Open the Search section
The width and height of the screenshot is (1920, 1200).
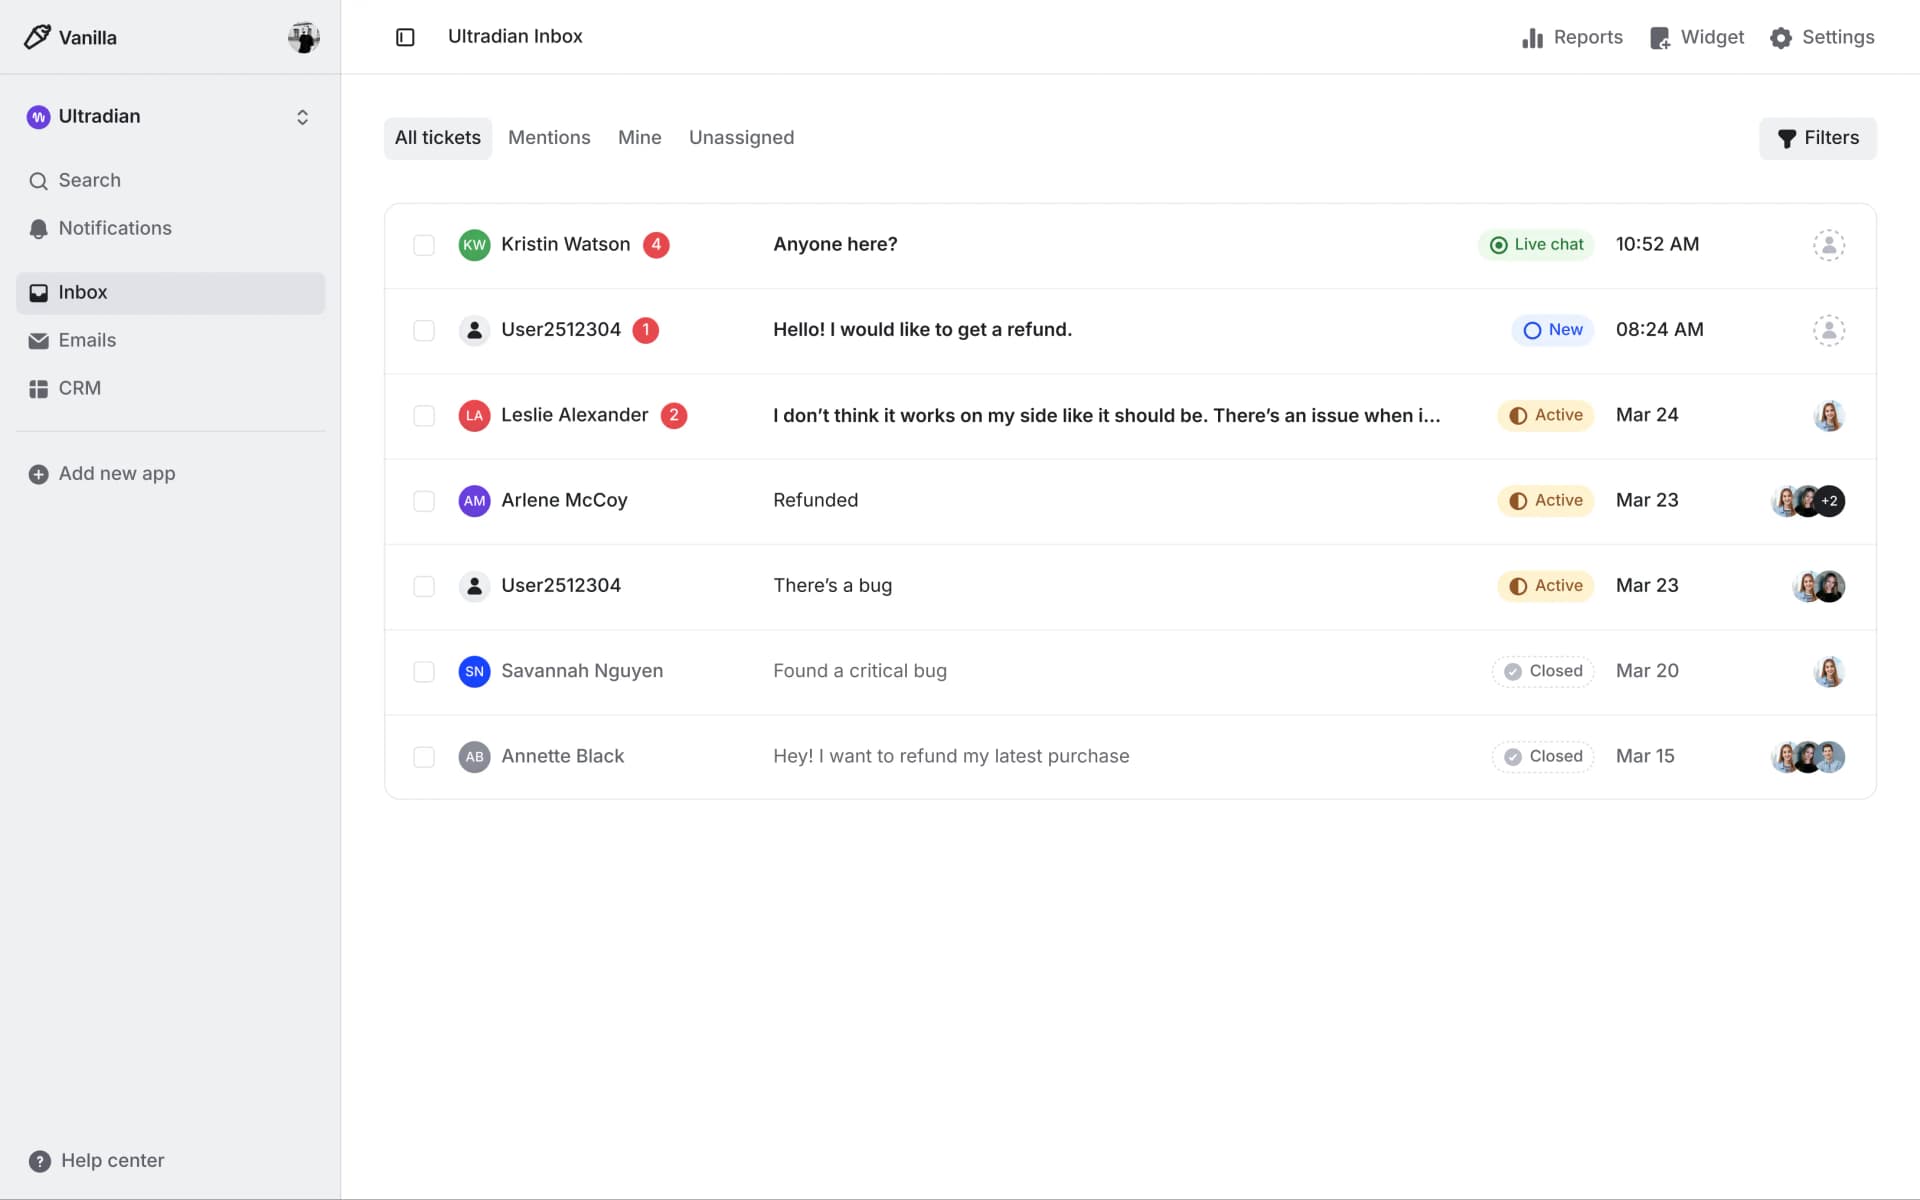(x=90, y=180)
